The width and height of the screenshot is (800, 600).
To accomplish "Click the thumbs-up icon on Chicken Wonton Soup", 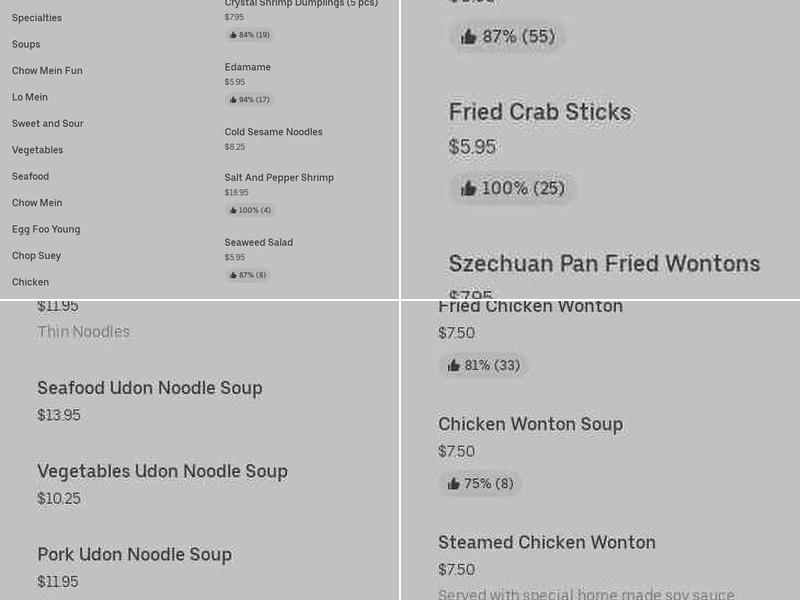I will (x=455, y=483).
